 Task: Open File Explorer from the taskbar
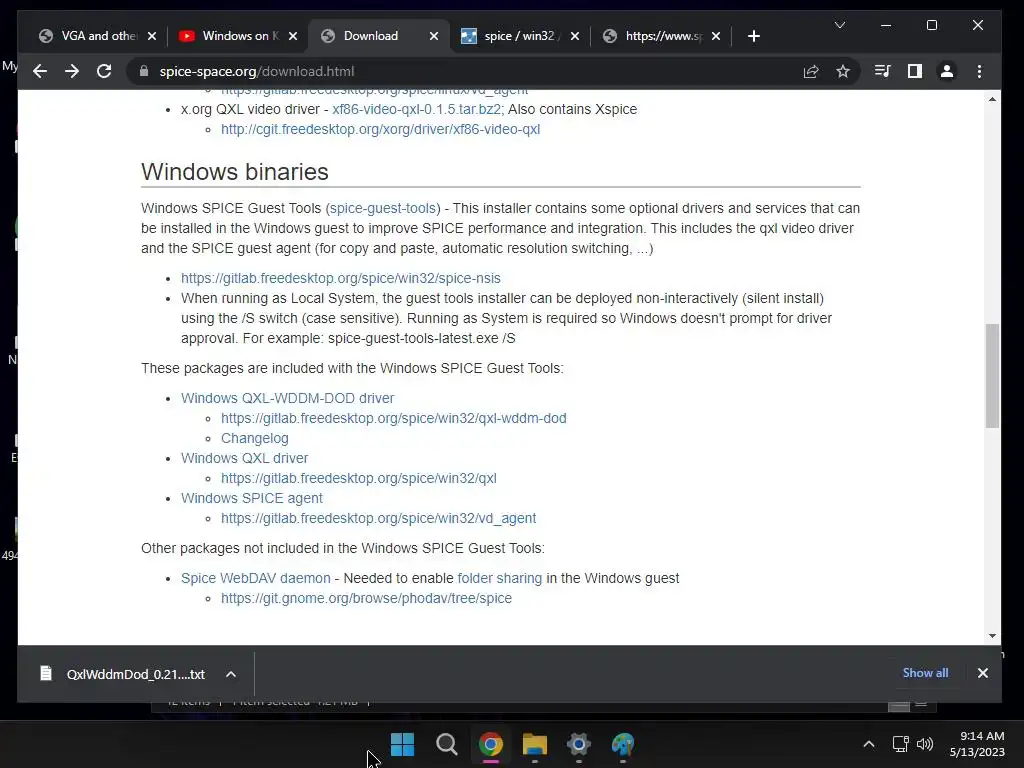534,744
